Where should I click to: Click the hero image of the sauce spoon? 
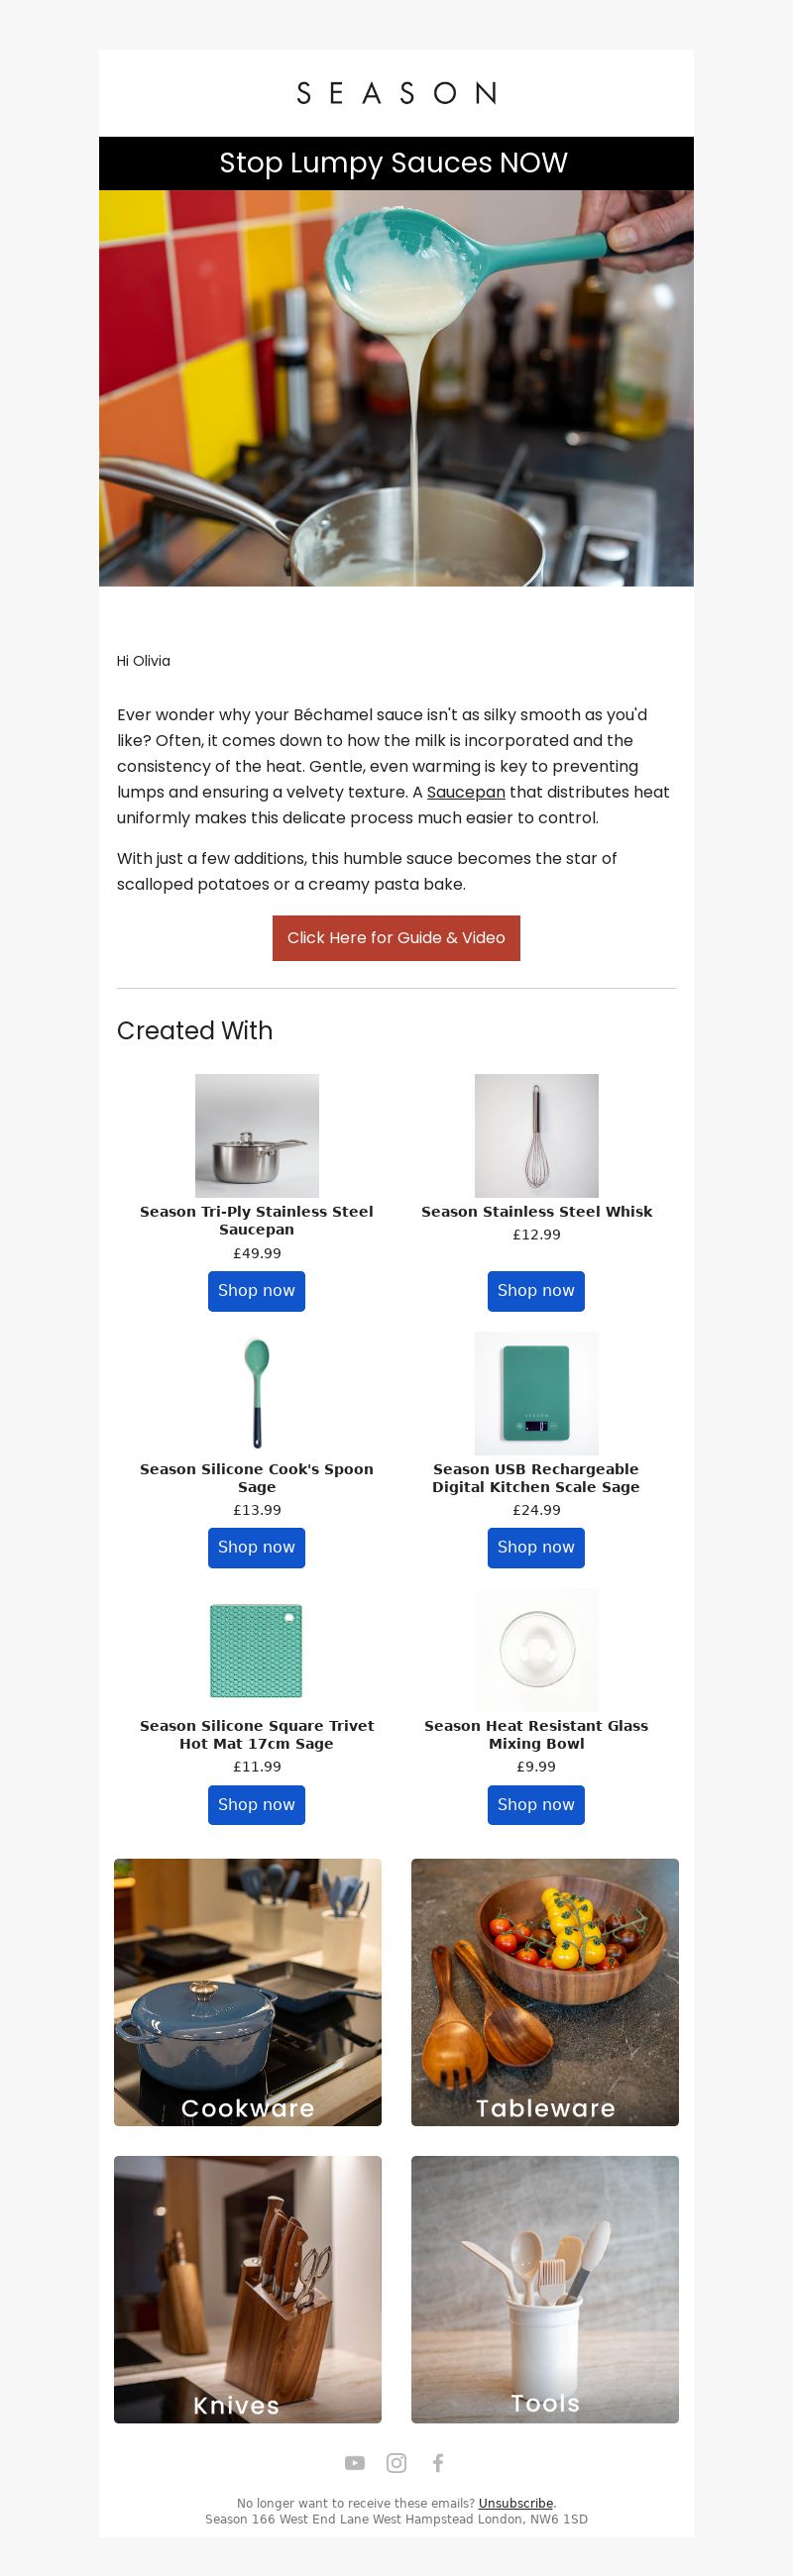click(396, 388)
